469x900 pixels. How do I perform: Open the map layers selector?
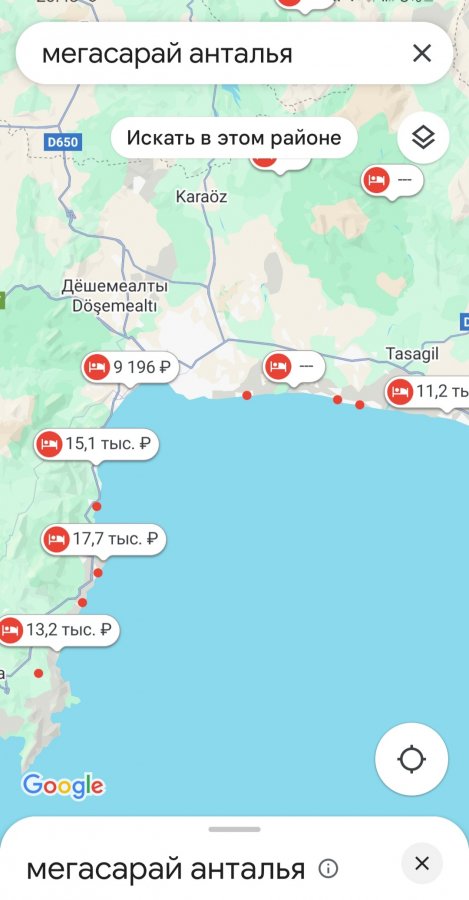[x=423, y=138]
